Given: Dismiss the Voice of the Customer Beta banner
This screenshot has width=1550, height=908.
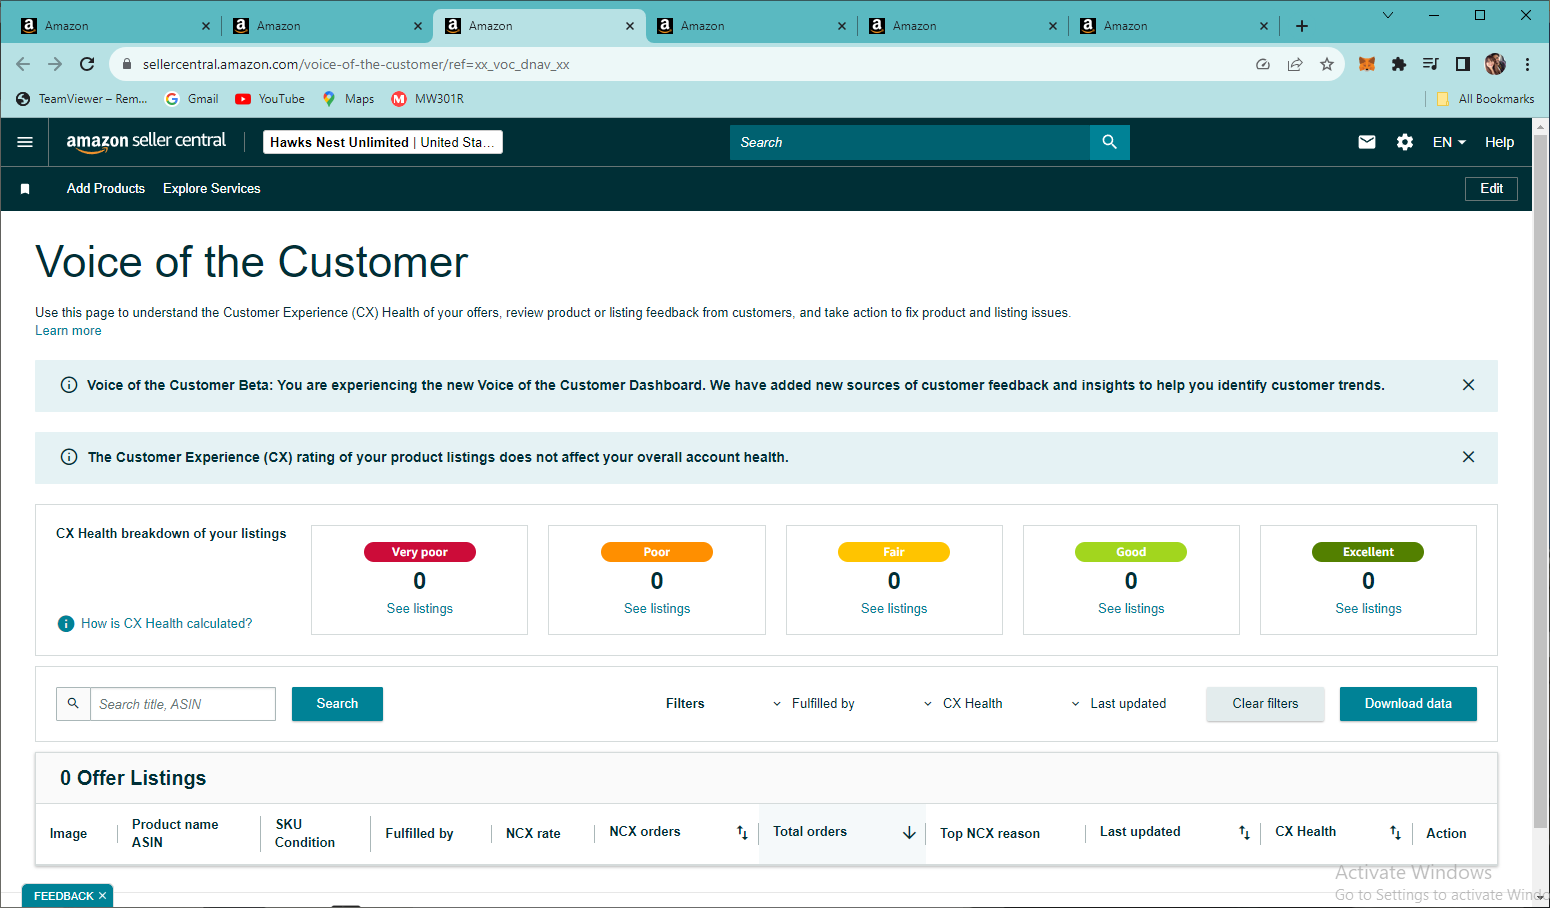Looking at the screenshot, I should point(1468,385).
